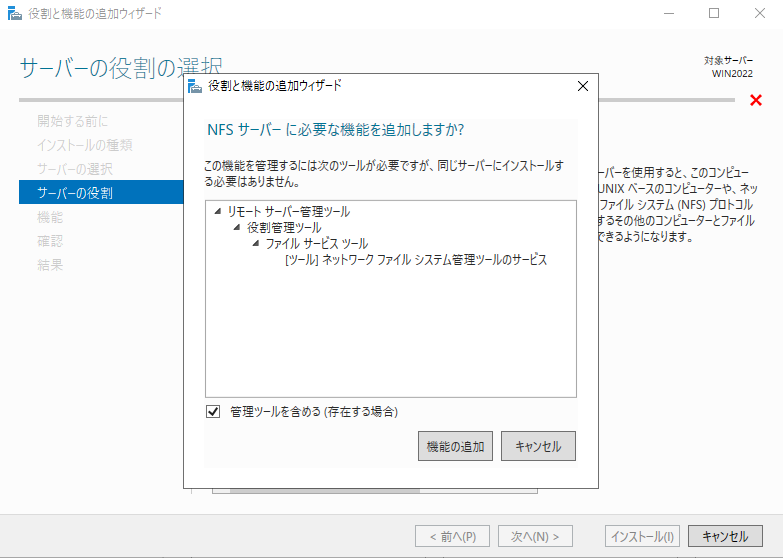Screen dimensions: 783x558
Task: Click the red X icon beneath 対象サーバー
Action: 755,100
